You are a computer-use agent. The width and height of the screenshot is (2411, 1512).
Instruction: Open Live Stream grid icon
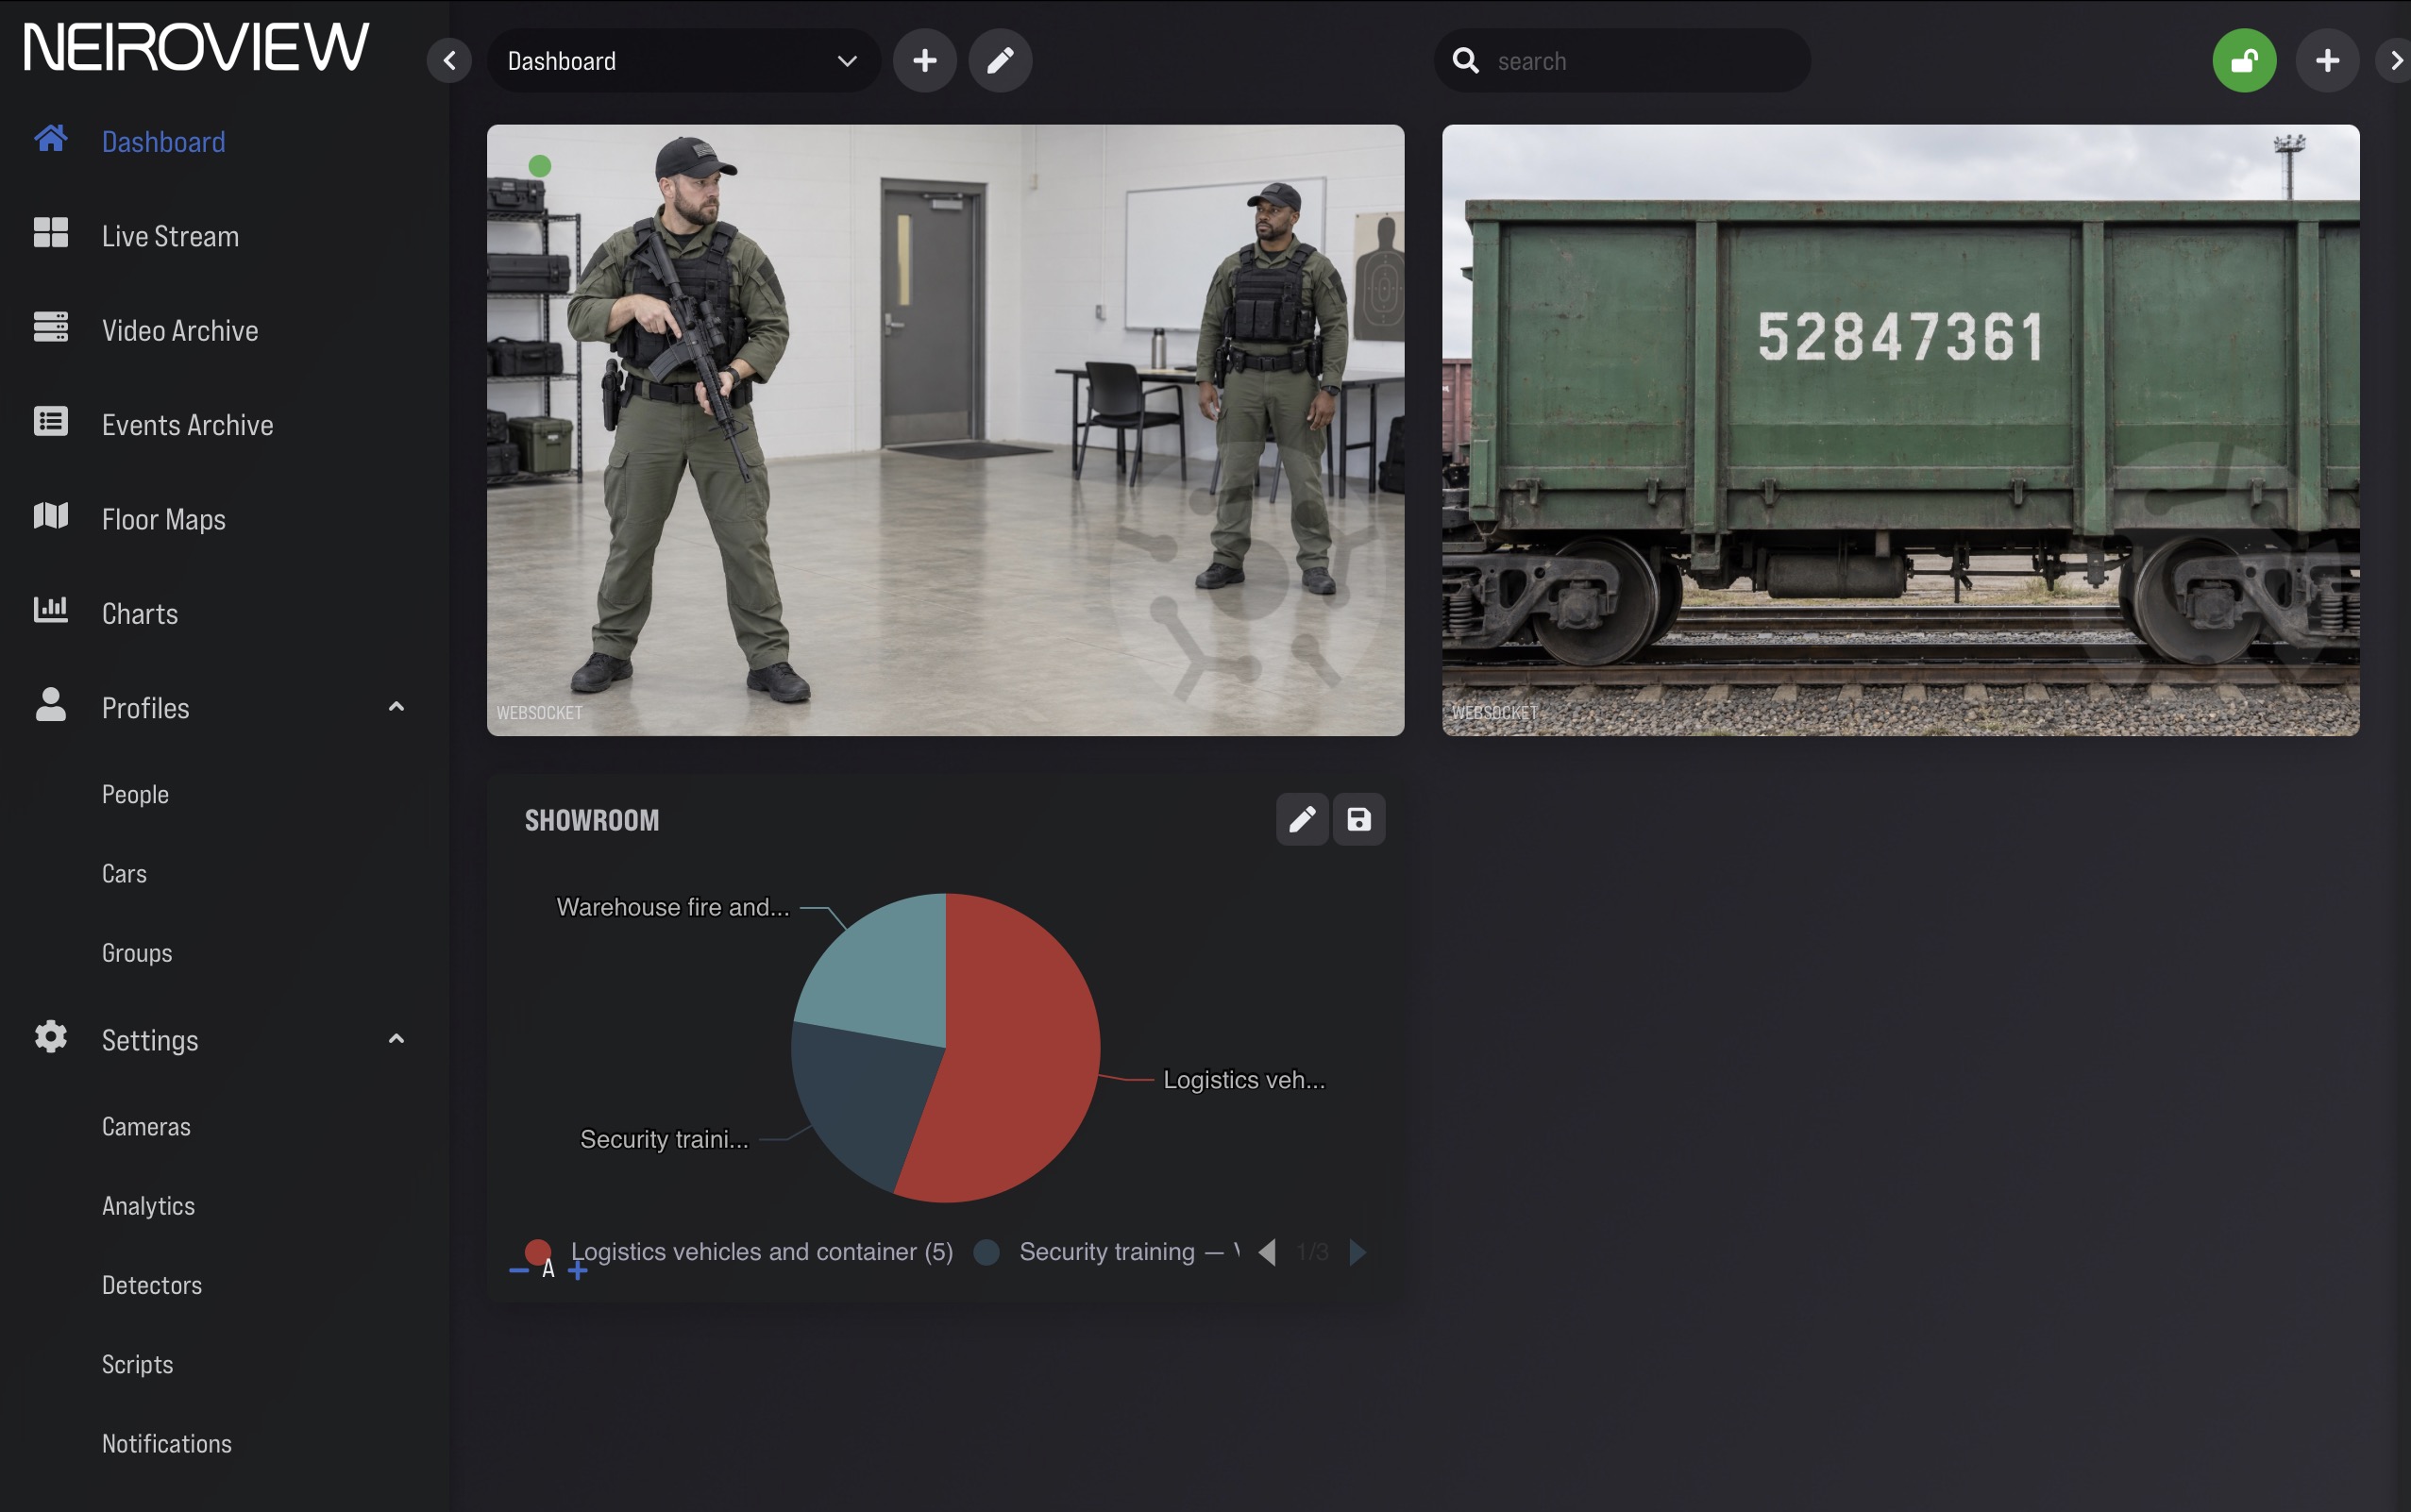pos(51,233)
